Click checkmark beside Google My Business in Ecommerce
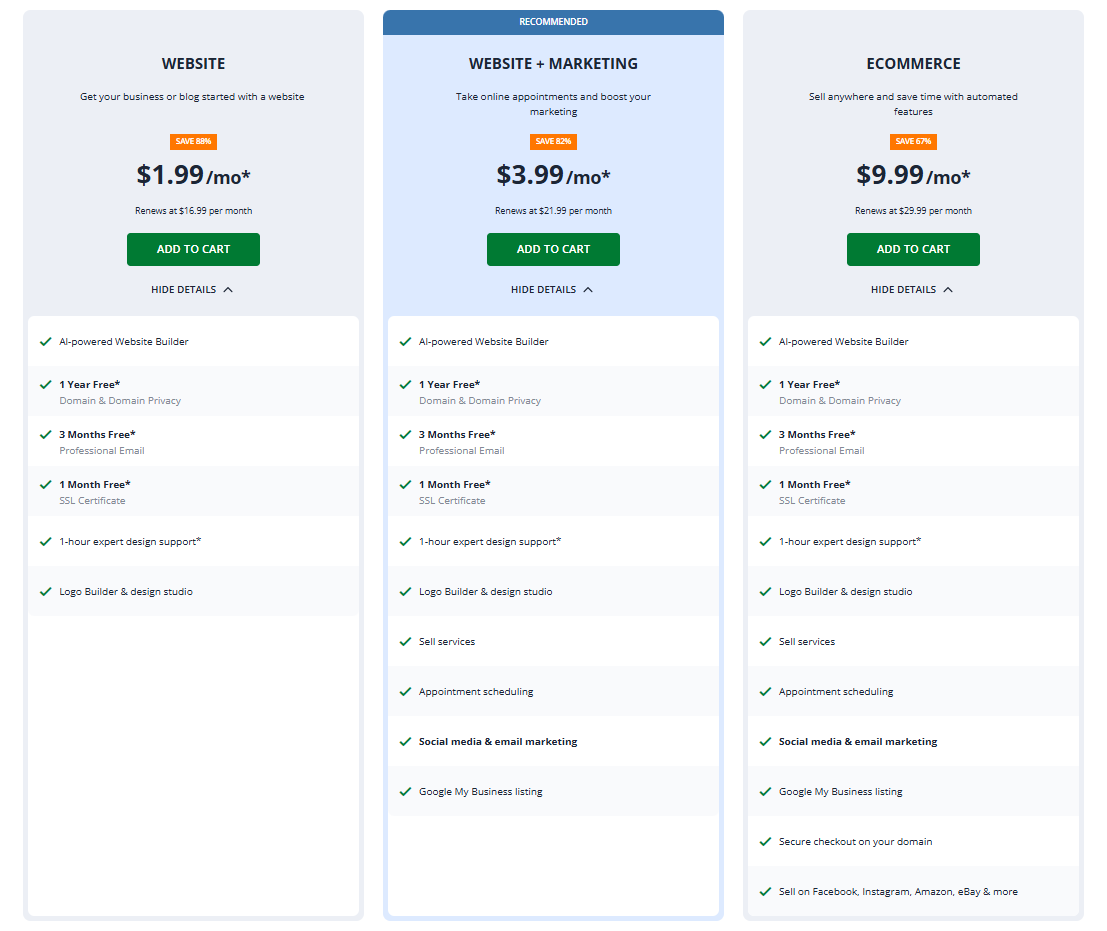Image resolution: width=1107 pixels, height=931 pixels. 765,792
